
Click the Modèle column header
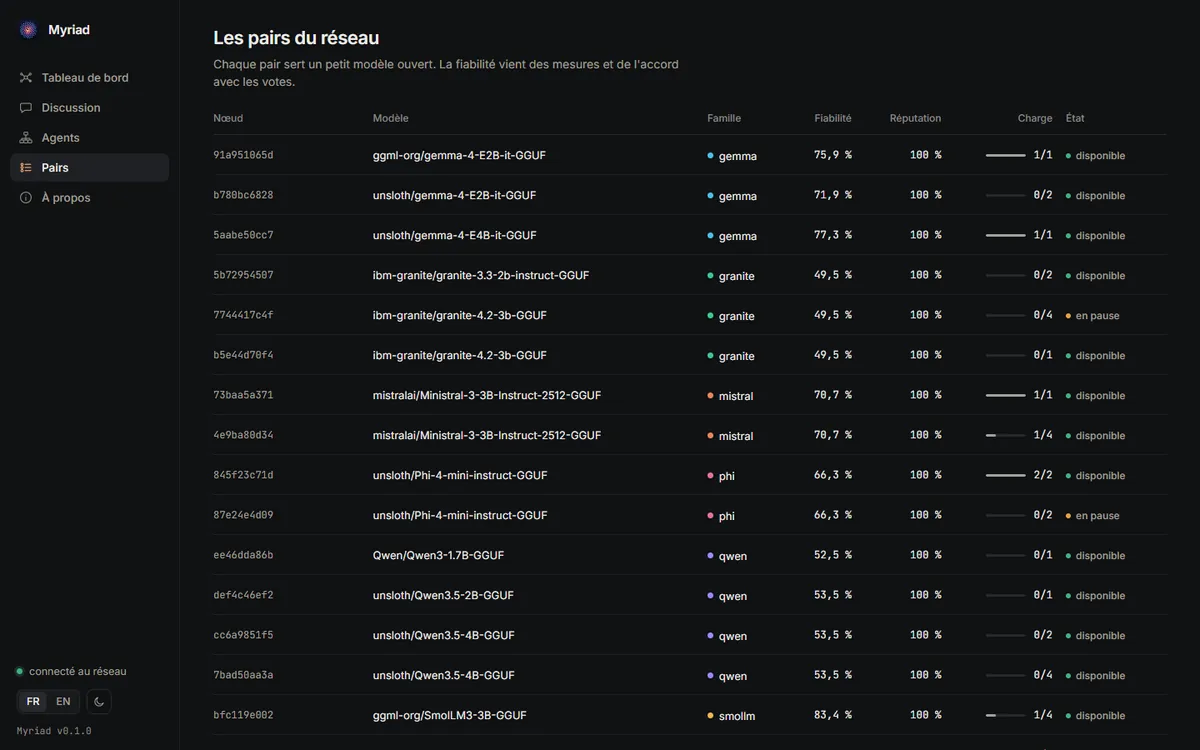click(391, 118)
